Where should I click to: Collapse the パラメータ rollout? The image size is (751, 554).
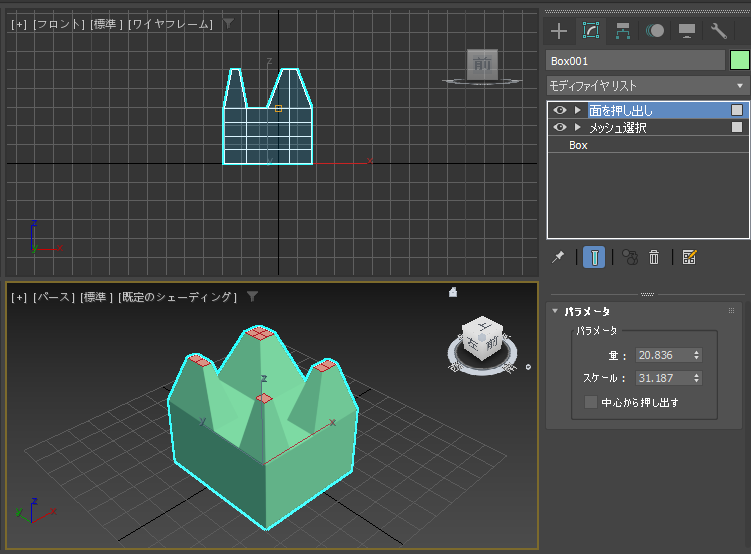click(x=556, y=311)
